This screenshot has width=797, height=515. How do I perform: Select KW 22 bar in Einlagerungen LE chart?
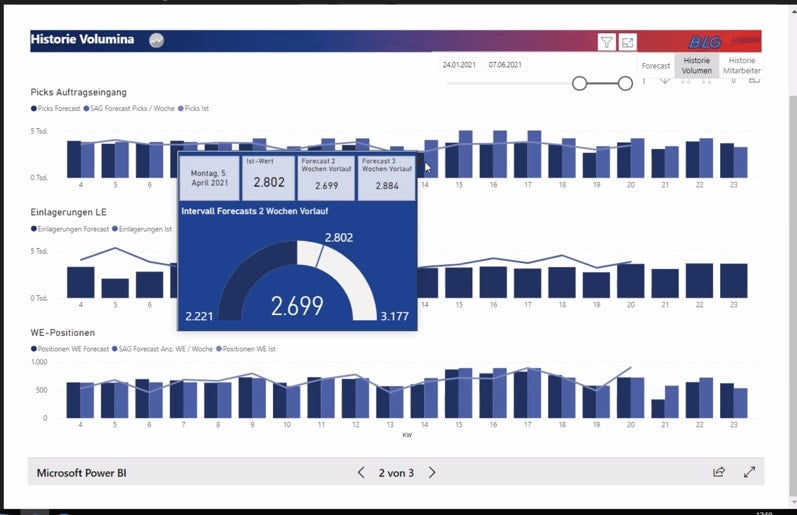pyautogui.click(x=699, y=281)
